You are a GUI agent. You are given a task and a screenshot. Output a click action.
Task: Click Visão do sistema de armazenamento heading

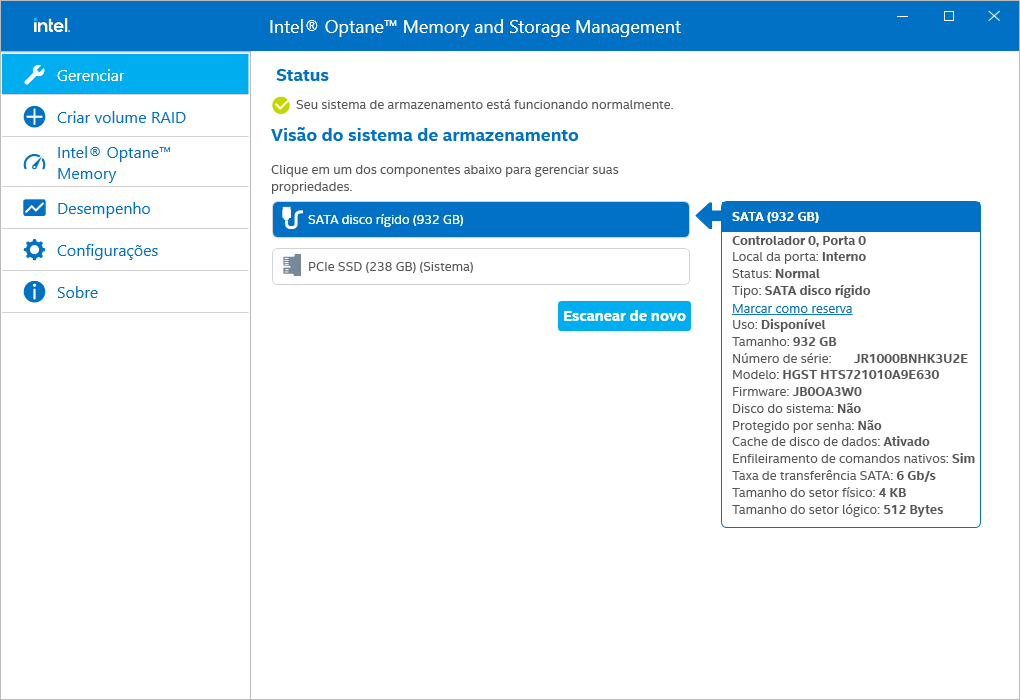point(425,135)
